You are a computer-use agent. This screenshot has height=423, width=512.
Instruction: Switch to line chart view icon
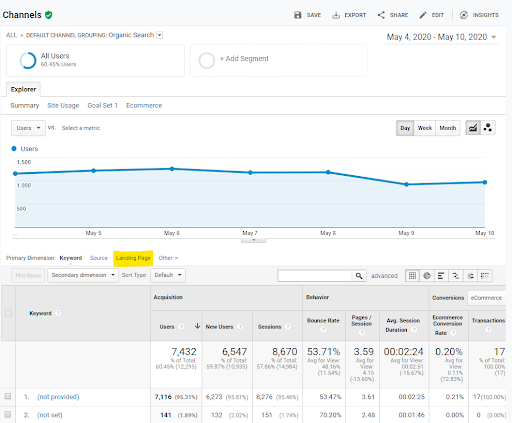pyautogui.click(x=473, y=128)
